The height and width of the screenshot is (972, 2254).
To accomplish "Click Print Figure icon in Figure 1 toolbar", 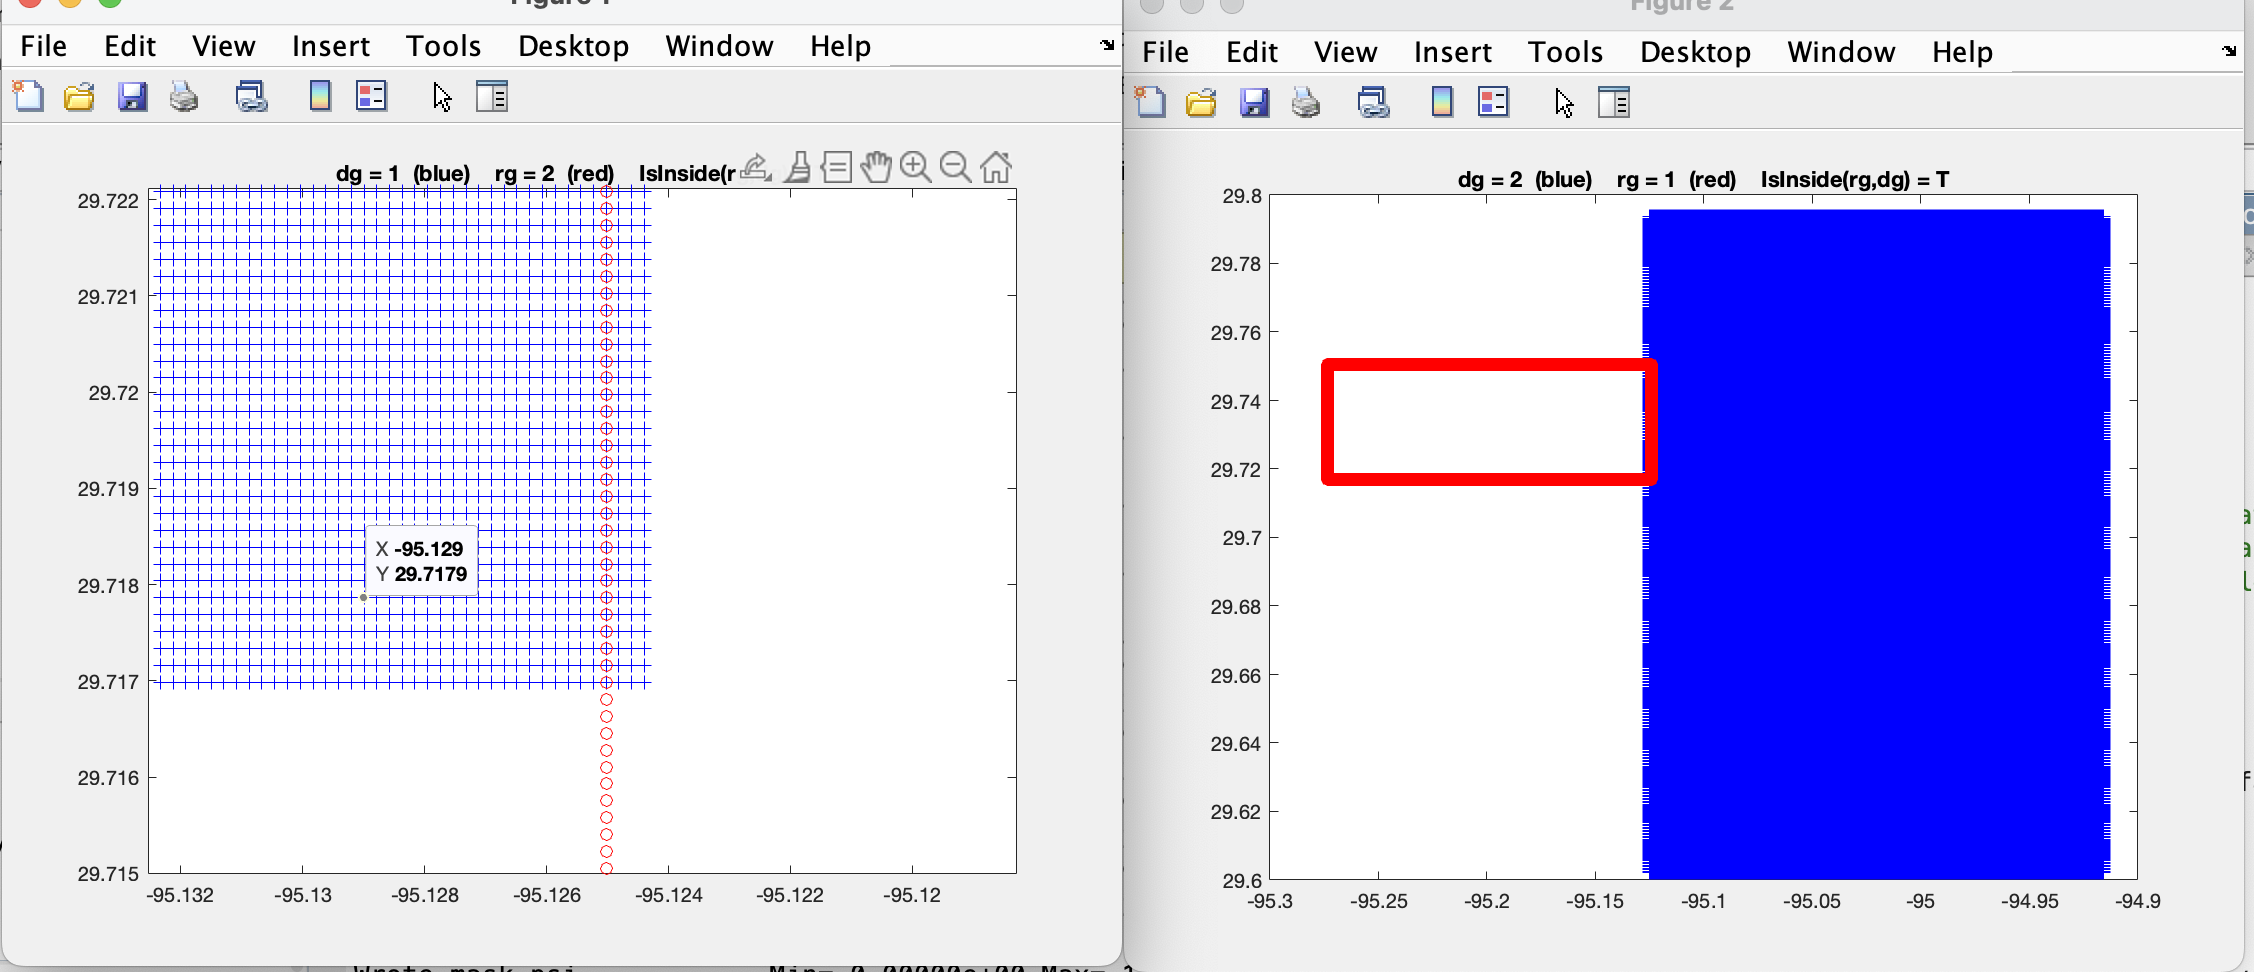I will tap(184, 96).
